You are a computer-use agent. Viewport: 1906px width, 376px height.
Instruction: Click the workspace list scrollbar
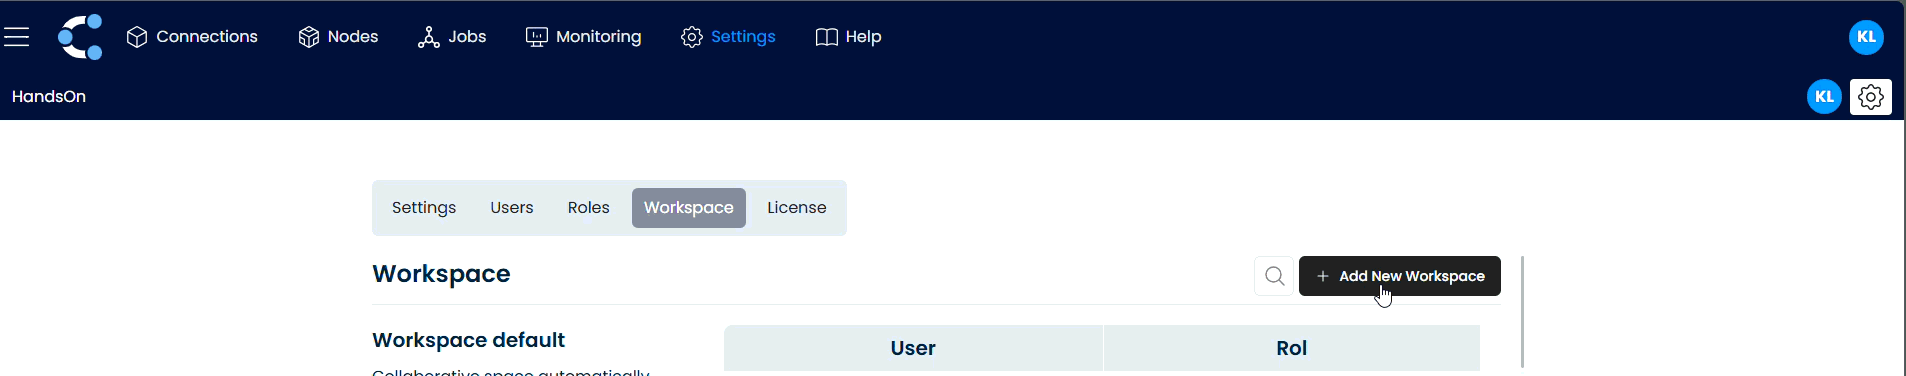pos(1522,312)
